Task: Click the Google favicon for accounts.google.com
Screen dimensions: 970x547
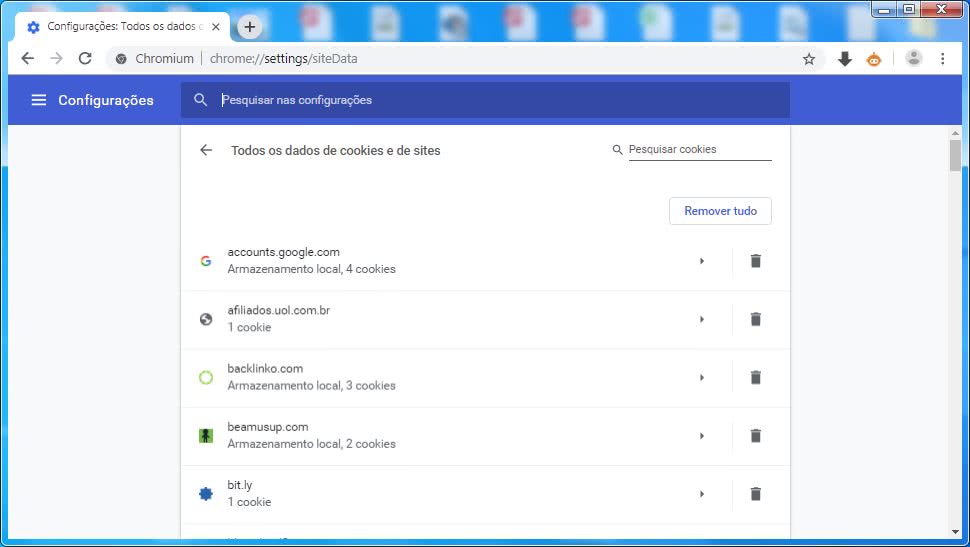Action: coord(206,261)
